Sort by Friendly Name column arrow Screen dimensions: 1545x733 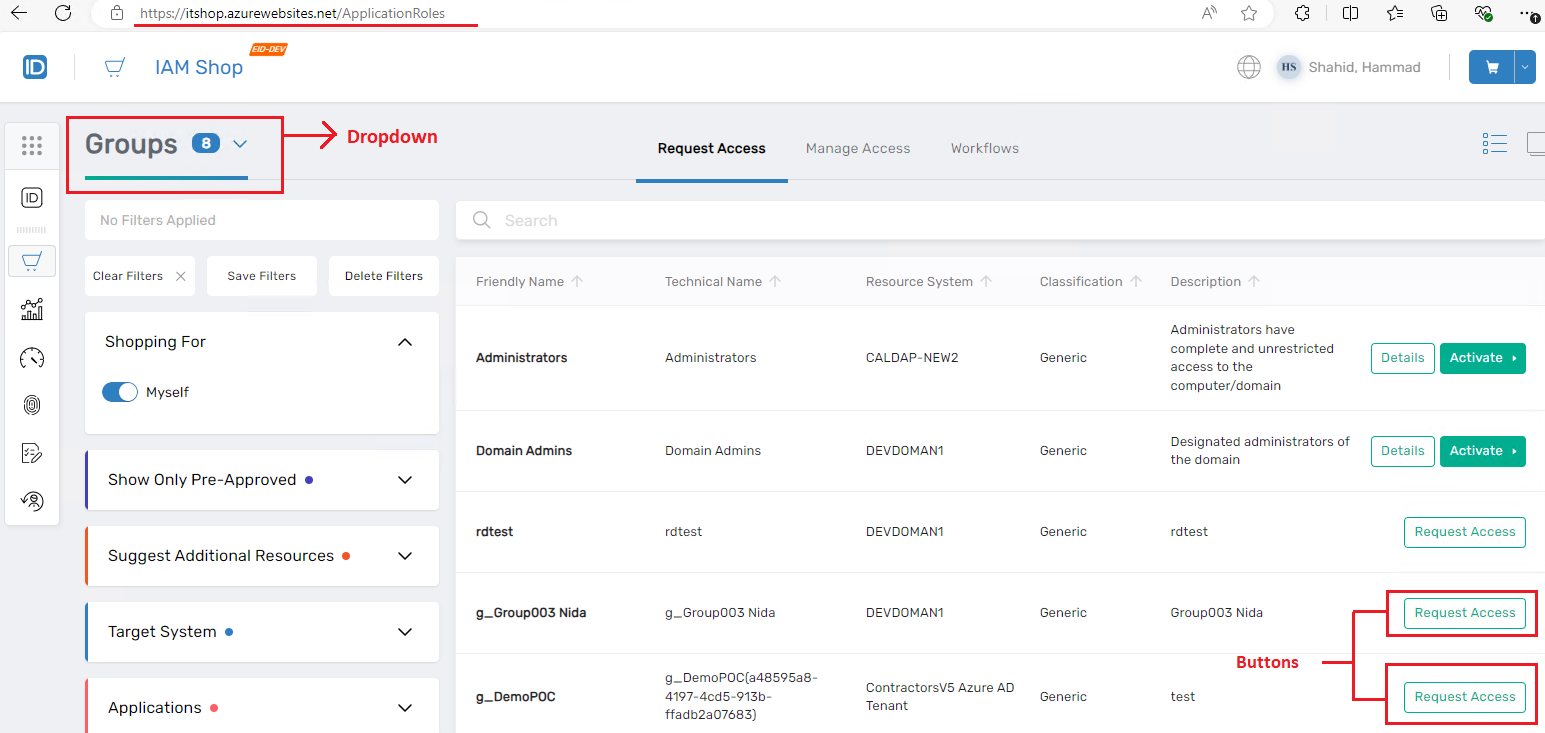(x=577, y=282)
